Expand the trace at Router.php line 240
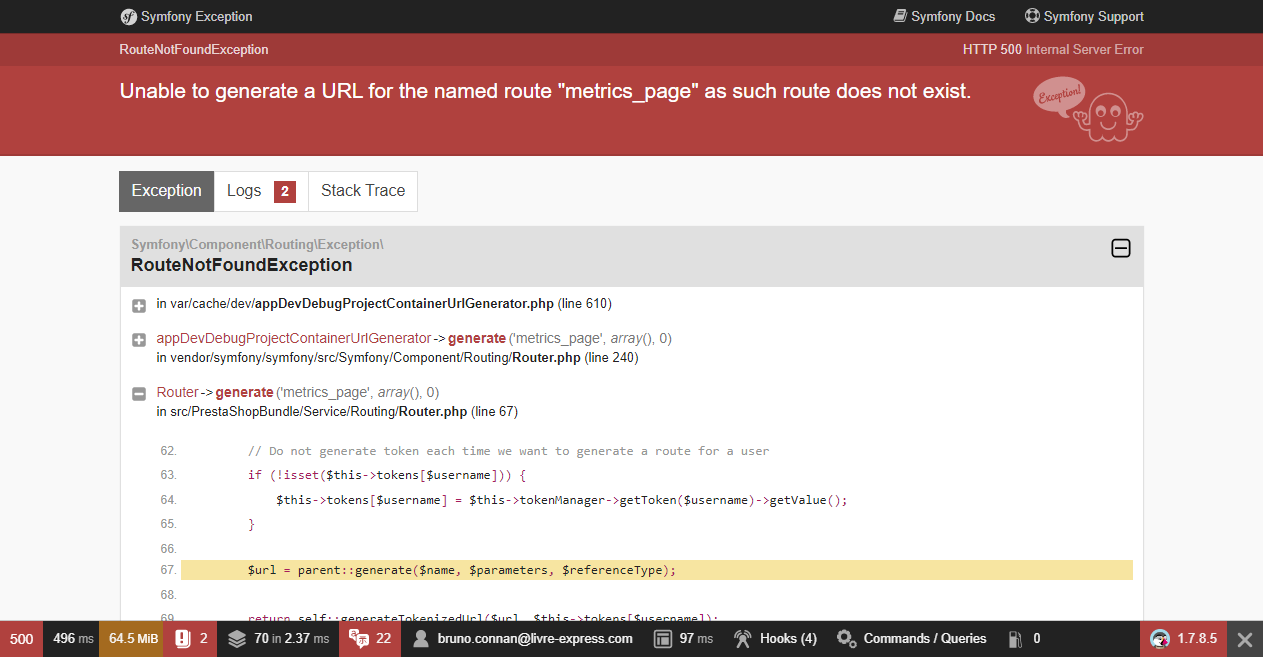 (x=139, y=340)
